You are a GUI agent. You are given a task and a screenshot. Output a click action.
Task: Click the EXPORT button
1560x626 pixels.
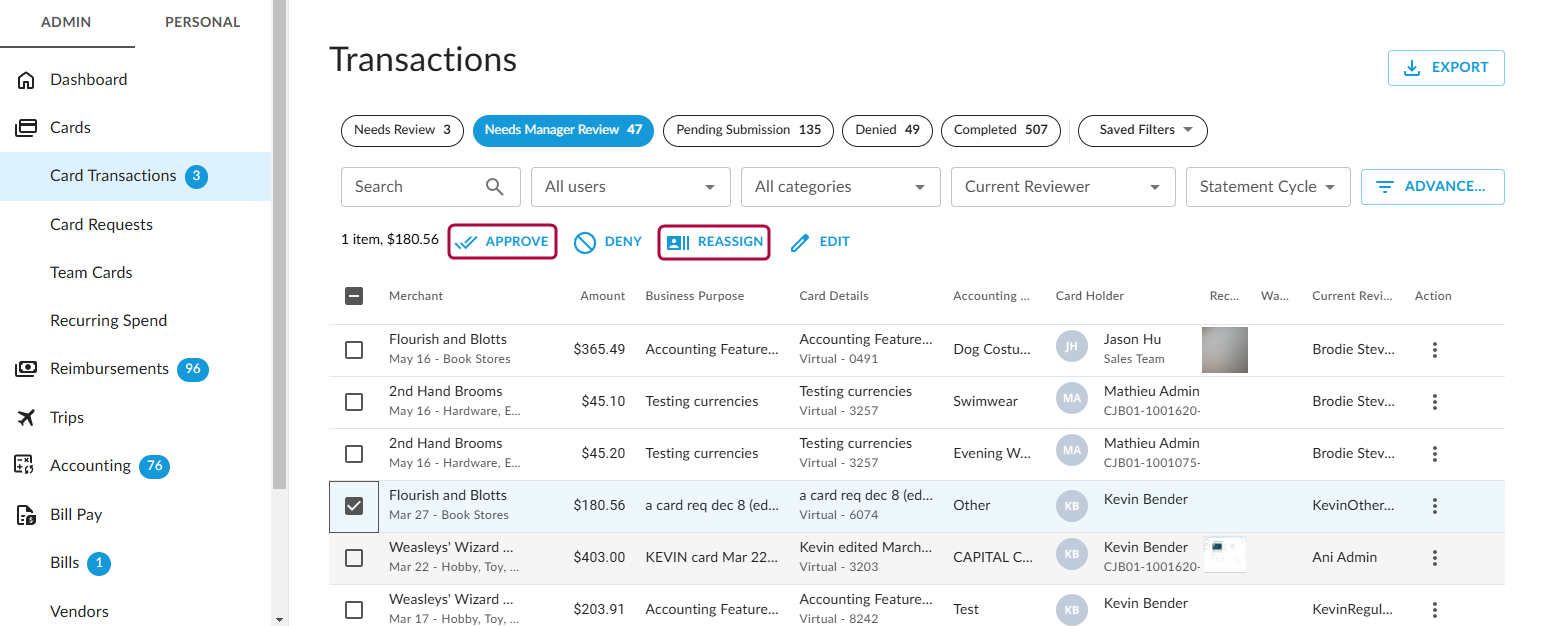point(1445,68)
